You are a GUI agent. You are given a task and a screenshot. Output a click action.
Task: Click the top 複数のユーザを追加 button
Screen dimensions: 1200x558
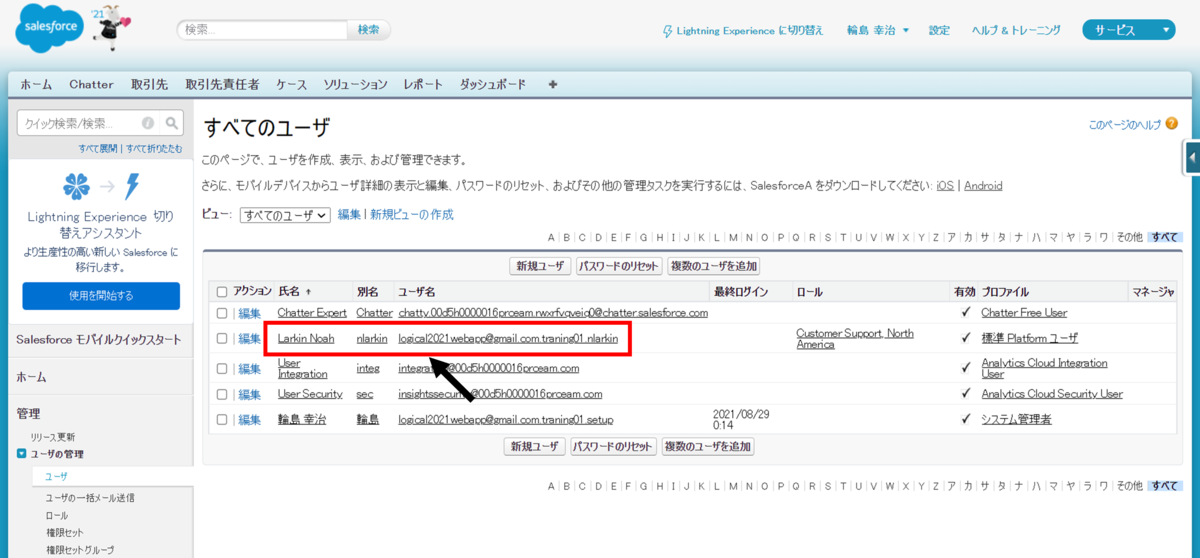[x=713, y=266]
